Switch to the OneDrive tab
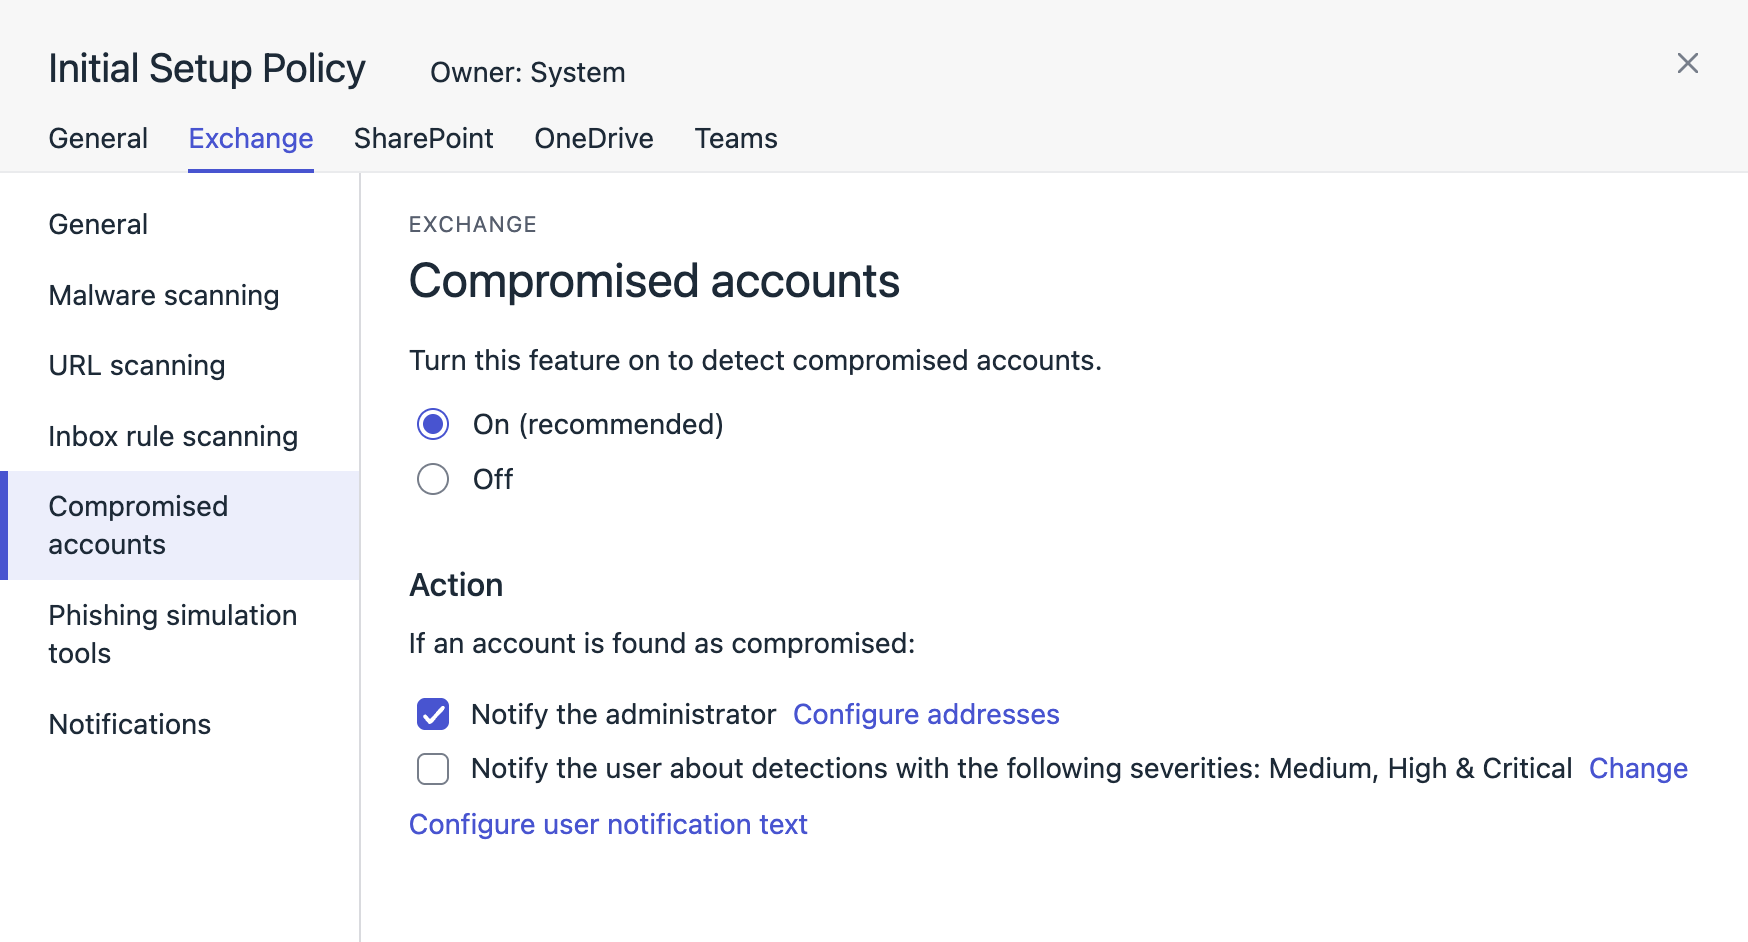 pos(594,138)
